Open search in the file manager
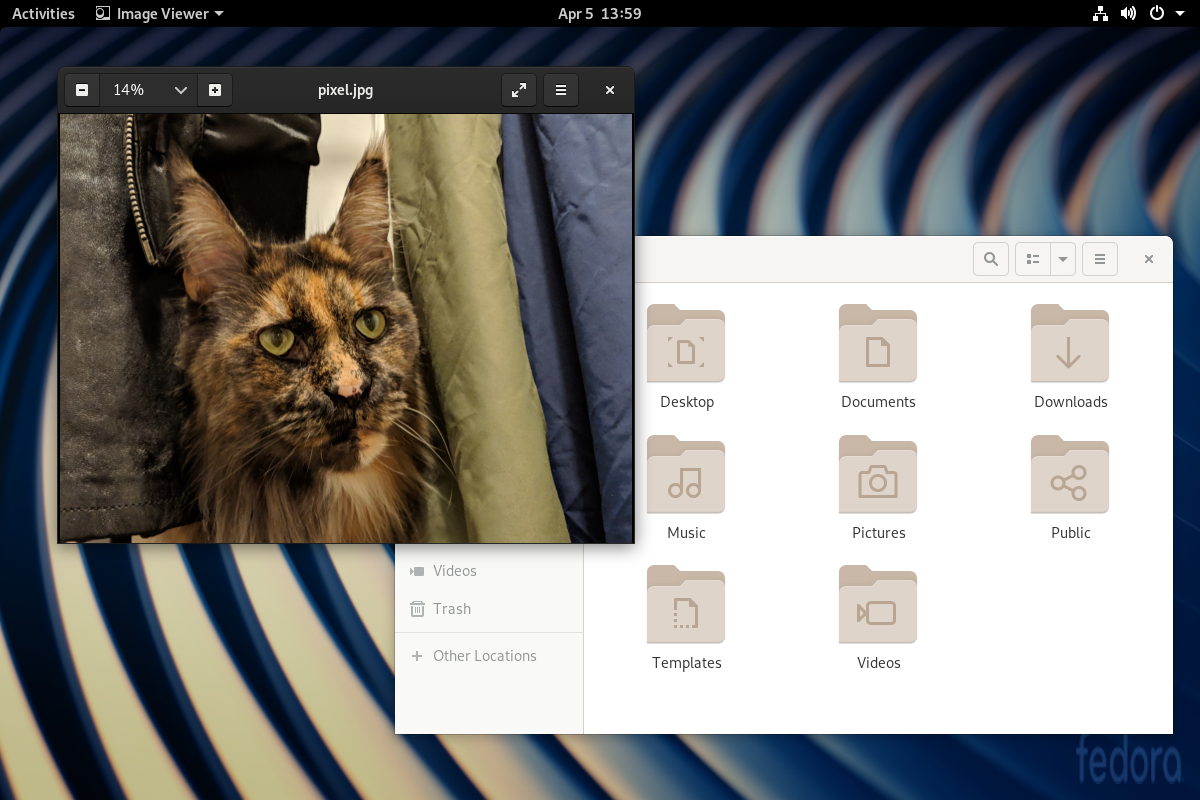 click(x=990, y=258)
